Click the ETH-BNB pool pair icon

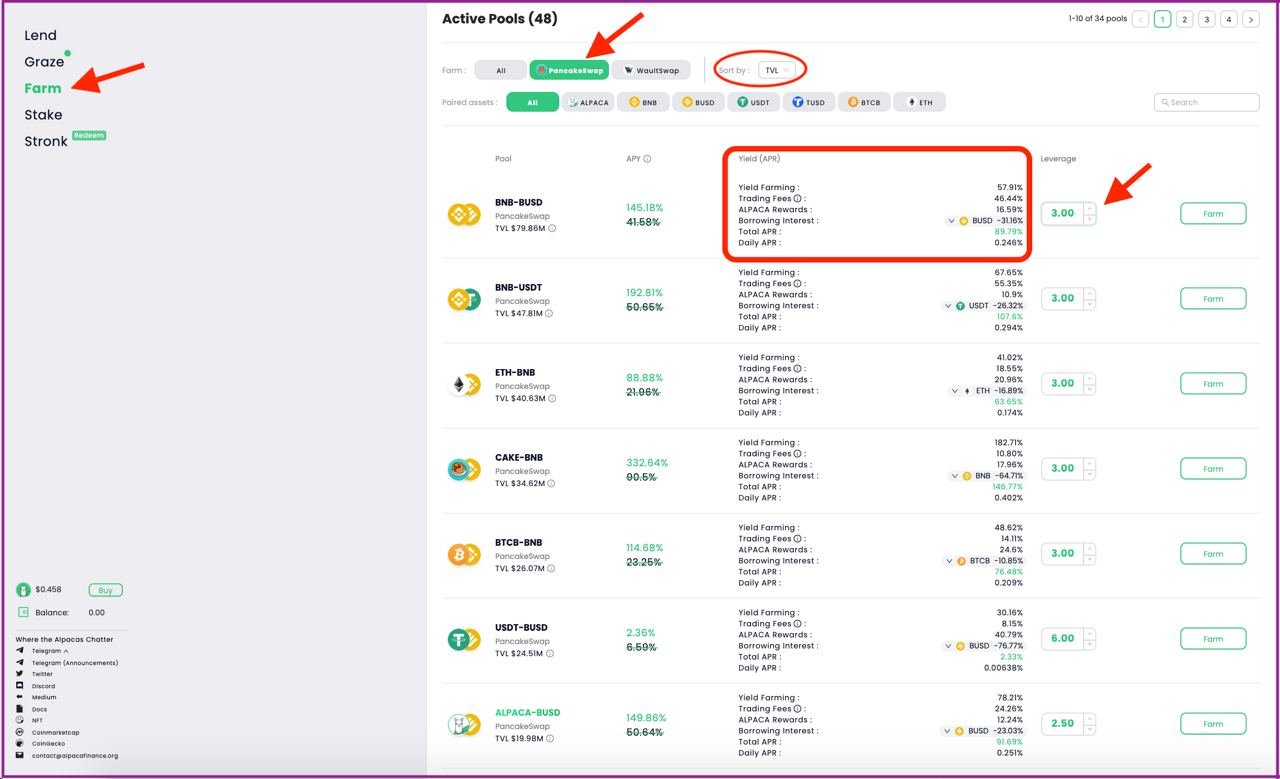coord(463,384)
